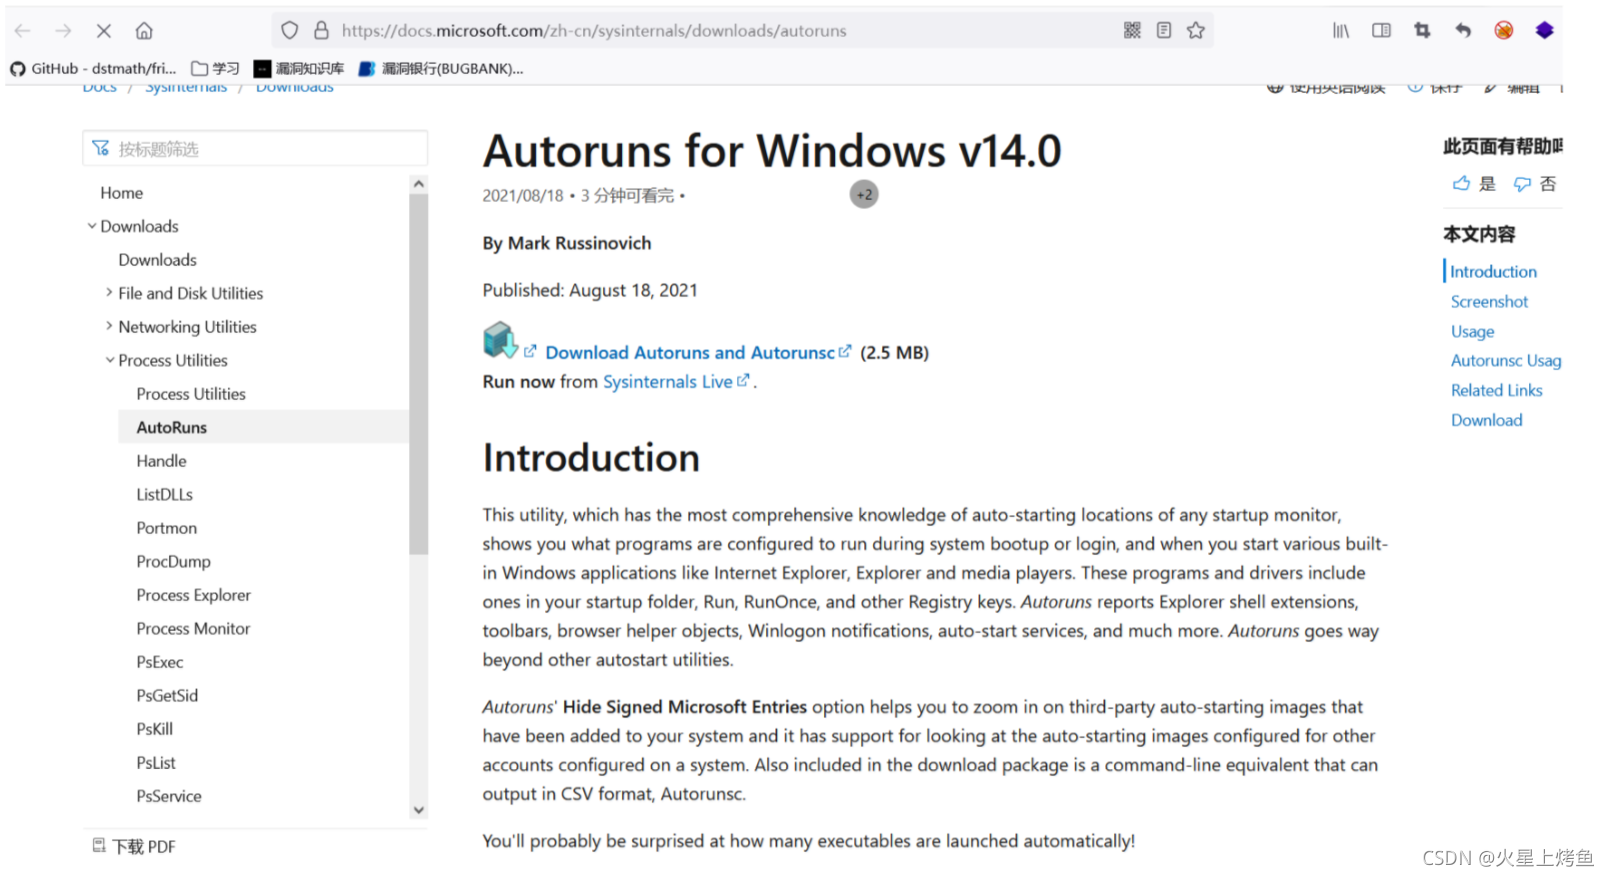Open PsExec in the sidebar
Screen dimensions: 1609x876
point(160,662)
